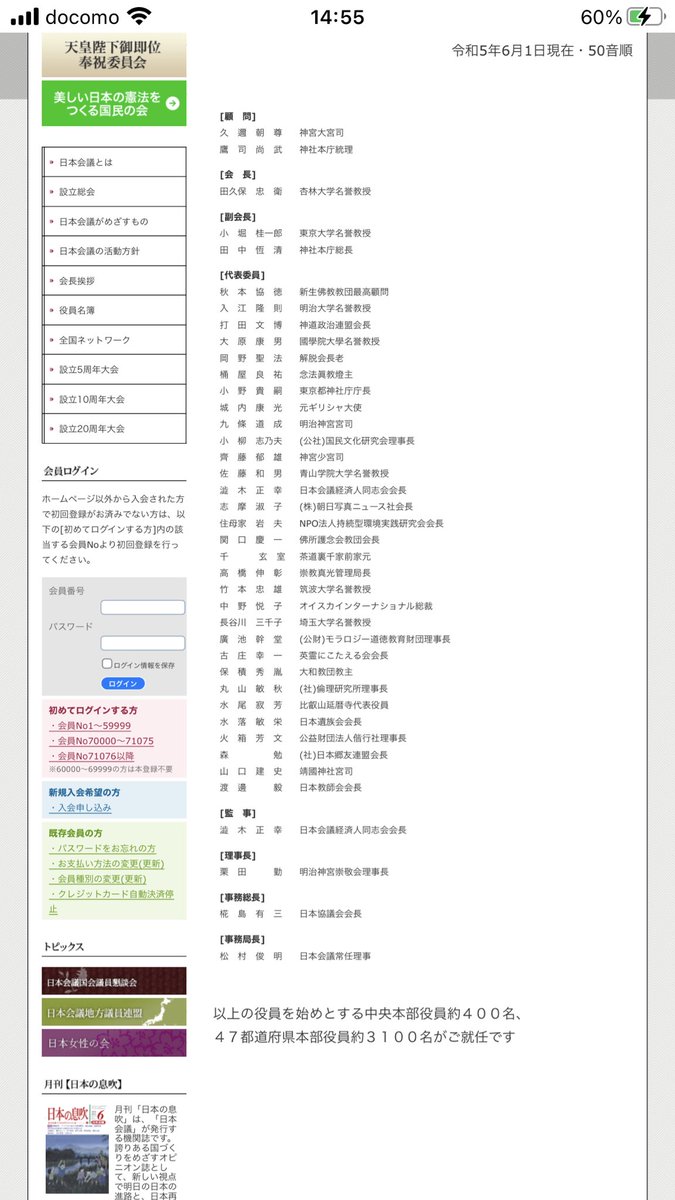Select the [代表委員] section heading
This screenshot has height=1200, width=675.
(x=242, y=275)
